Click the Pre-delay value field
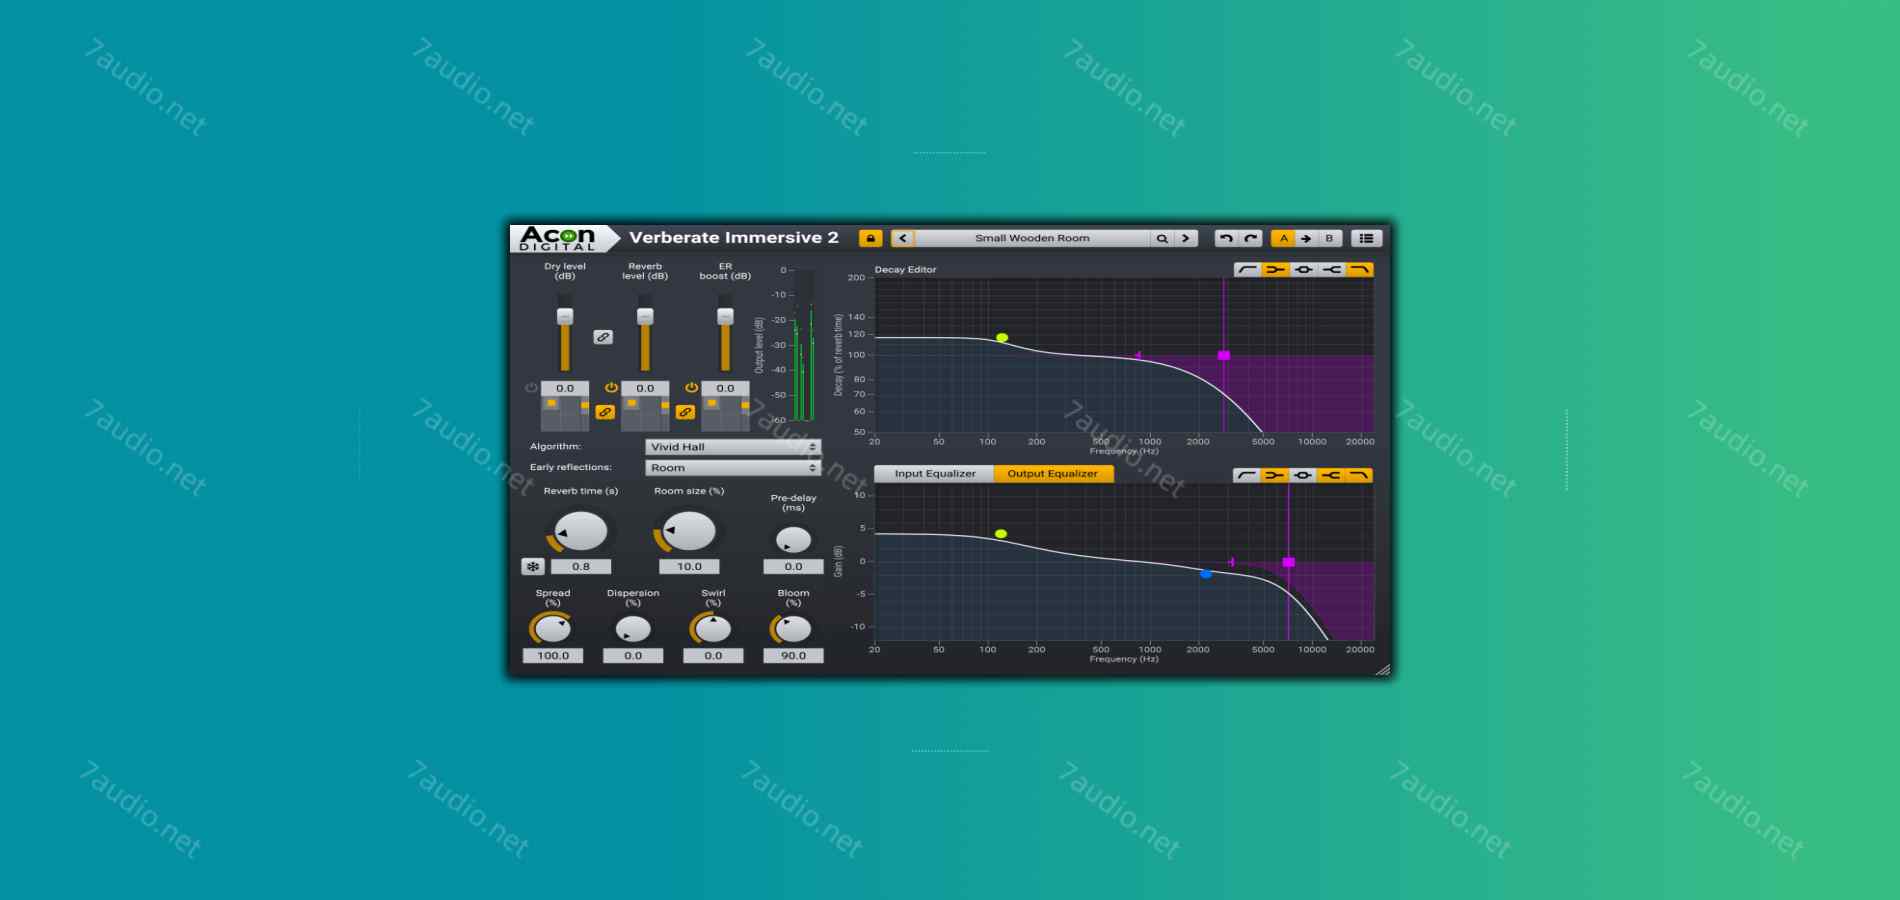Viewport: 1900px width, 900px height. point(793,567)
